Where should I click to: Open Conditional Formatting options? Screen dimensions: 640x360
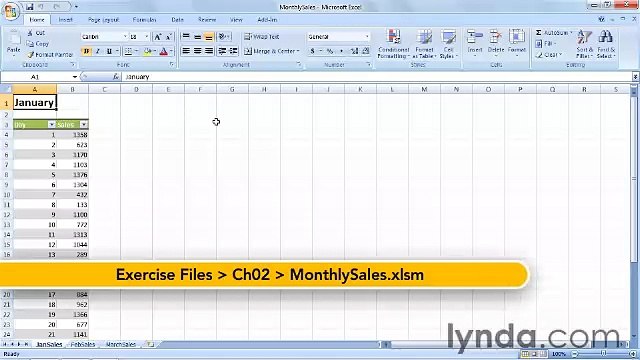point(393,44)
